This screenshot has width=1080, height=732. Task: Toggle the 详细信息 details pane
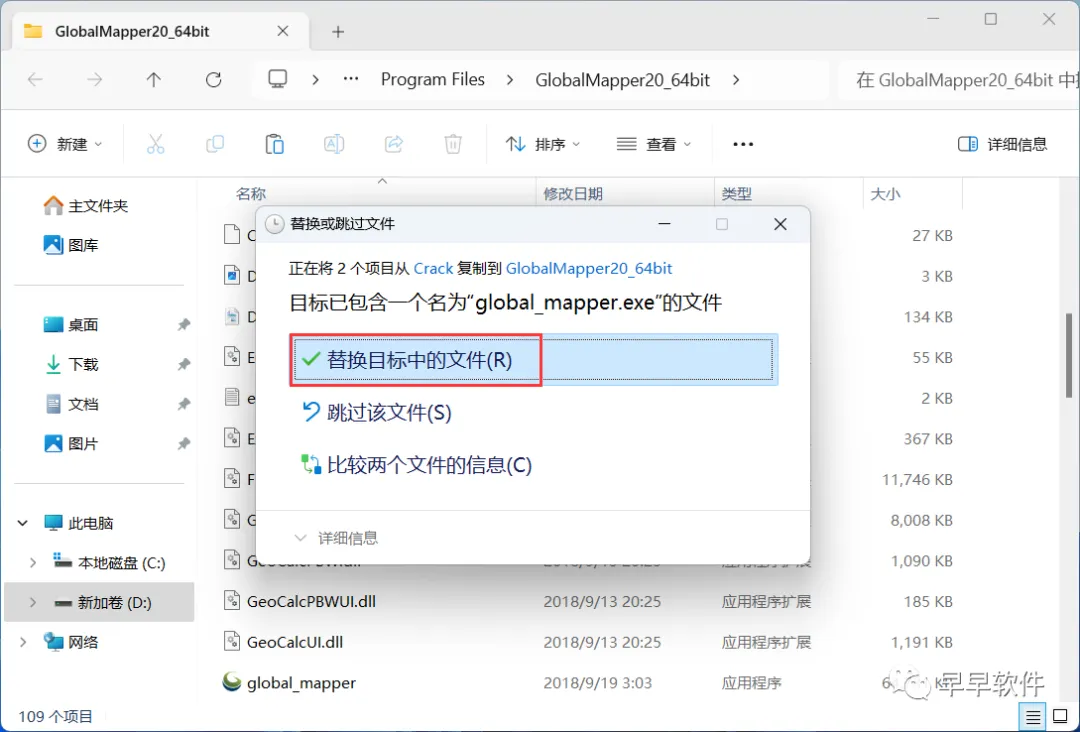pos(1002,144)
